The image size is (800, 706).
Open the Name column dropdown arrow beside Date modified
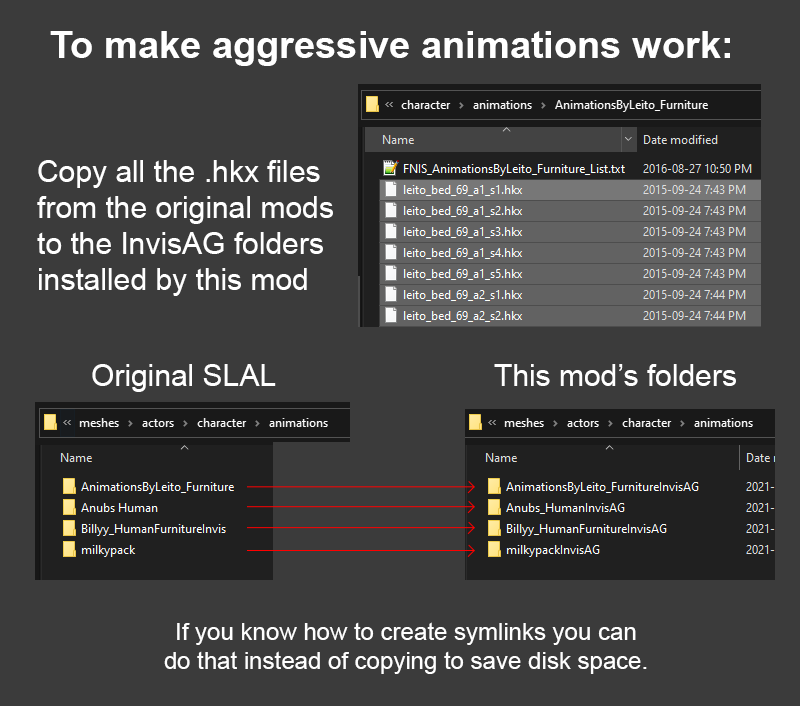[x=629, y=139]
